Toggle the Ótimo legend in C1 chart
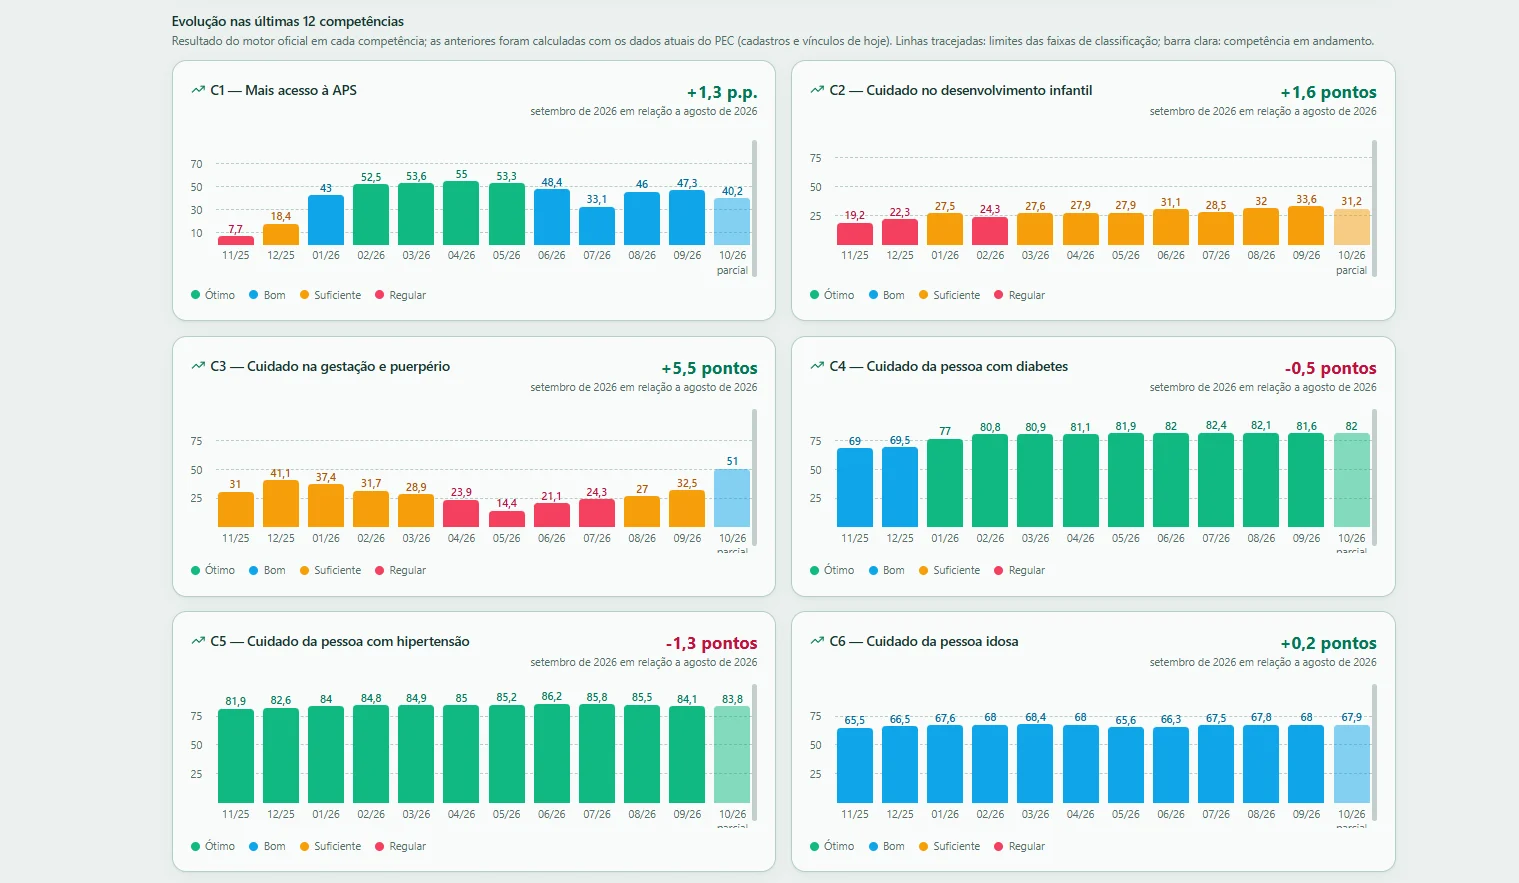Screen dimensions: 1519x883 pyautogui.click(x=213, y=295)
